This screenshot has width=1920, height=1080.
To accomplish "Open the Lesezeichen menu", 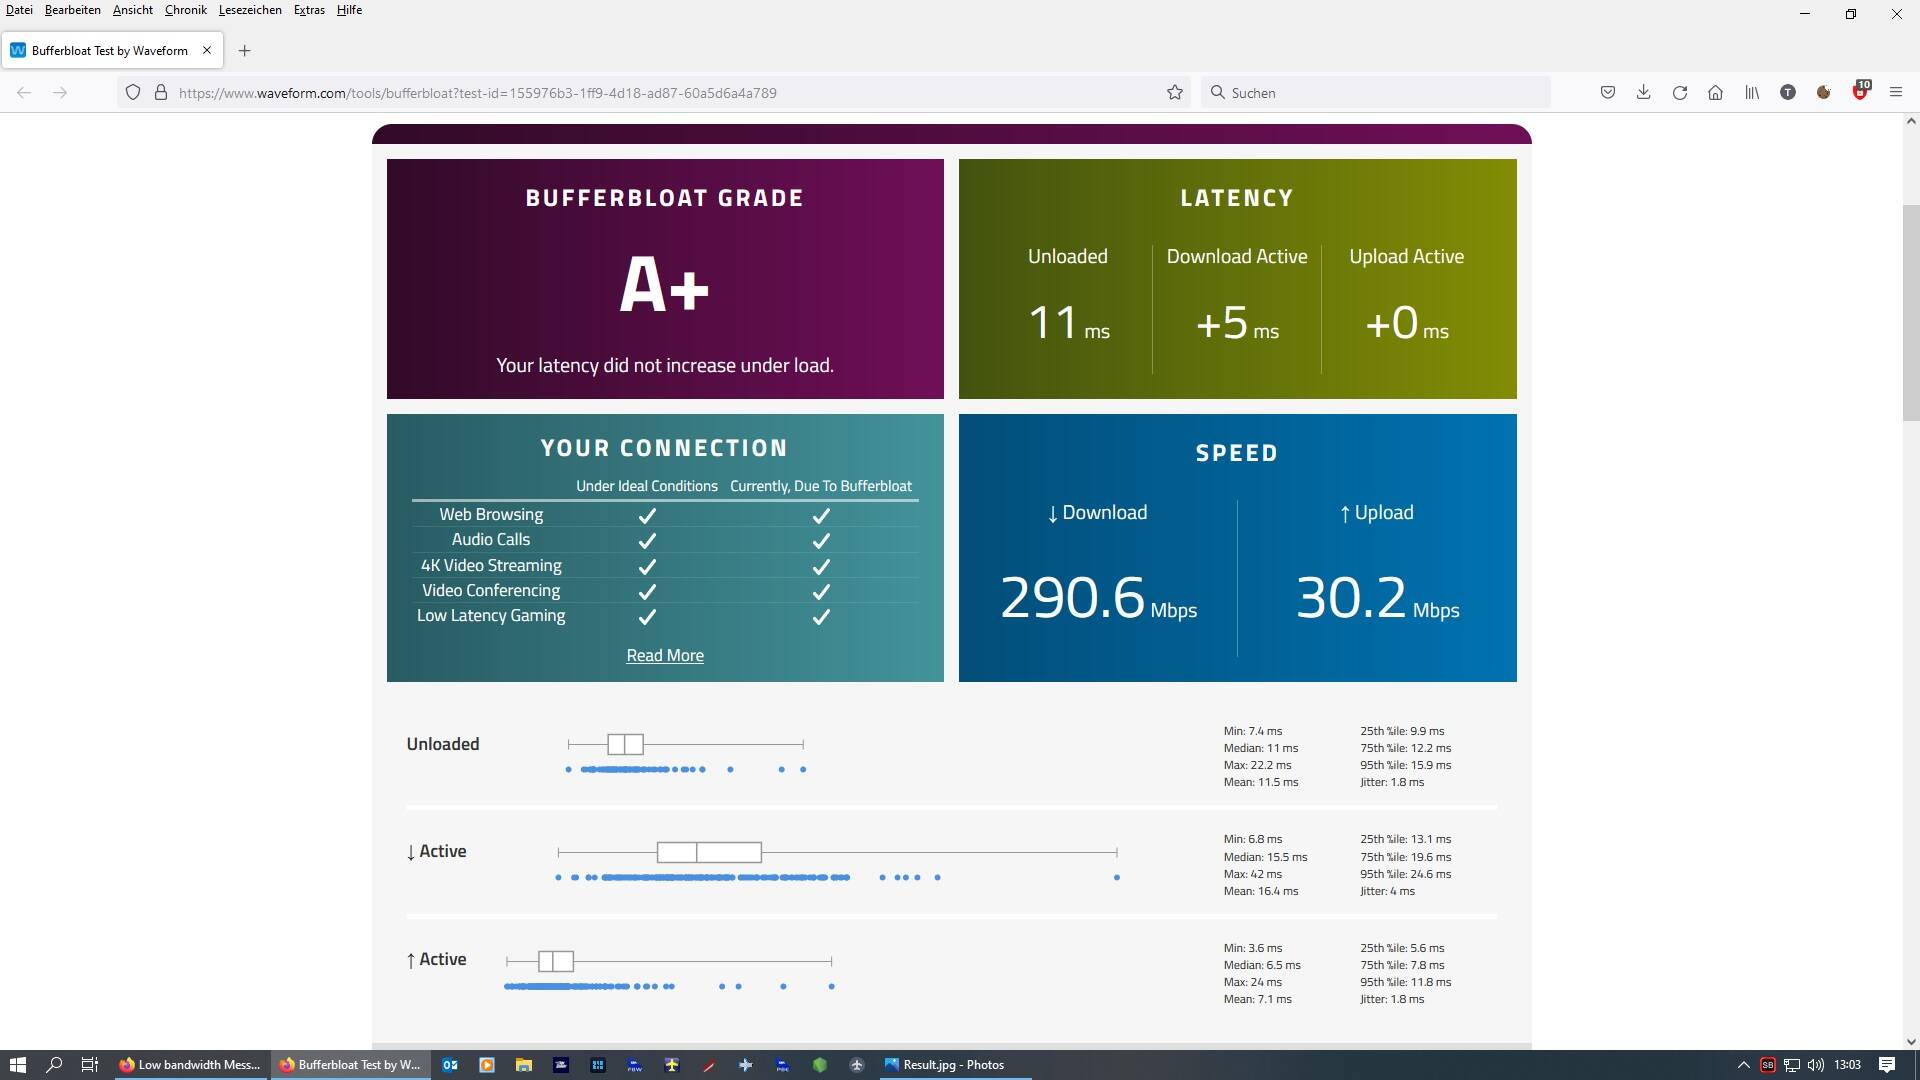I will coord(250,10).
